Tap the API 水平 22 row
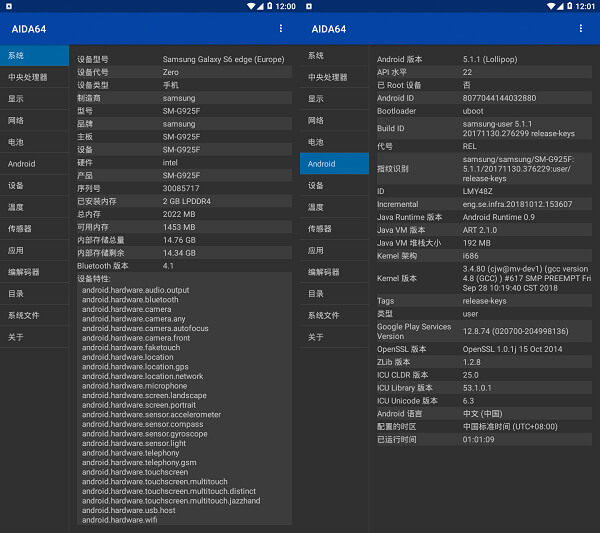 coord(484,72)
